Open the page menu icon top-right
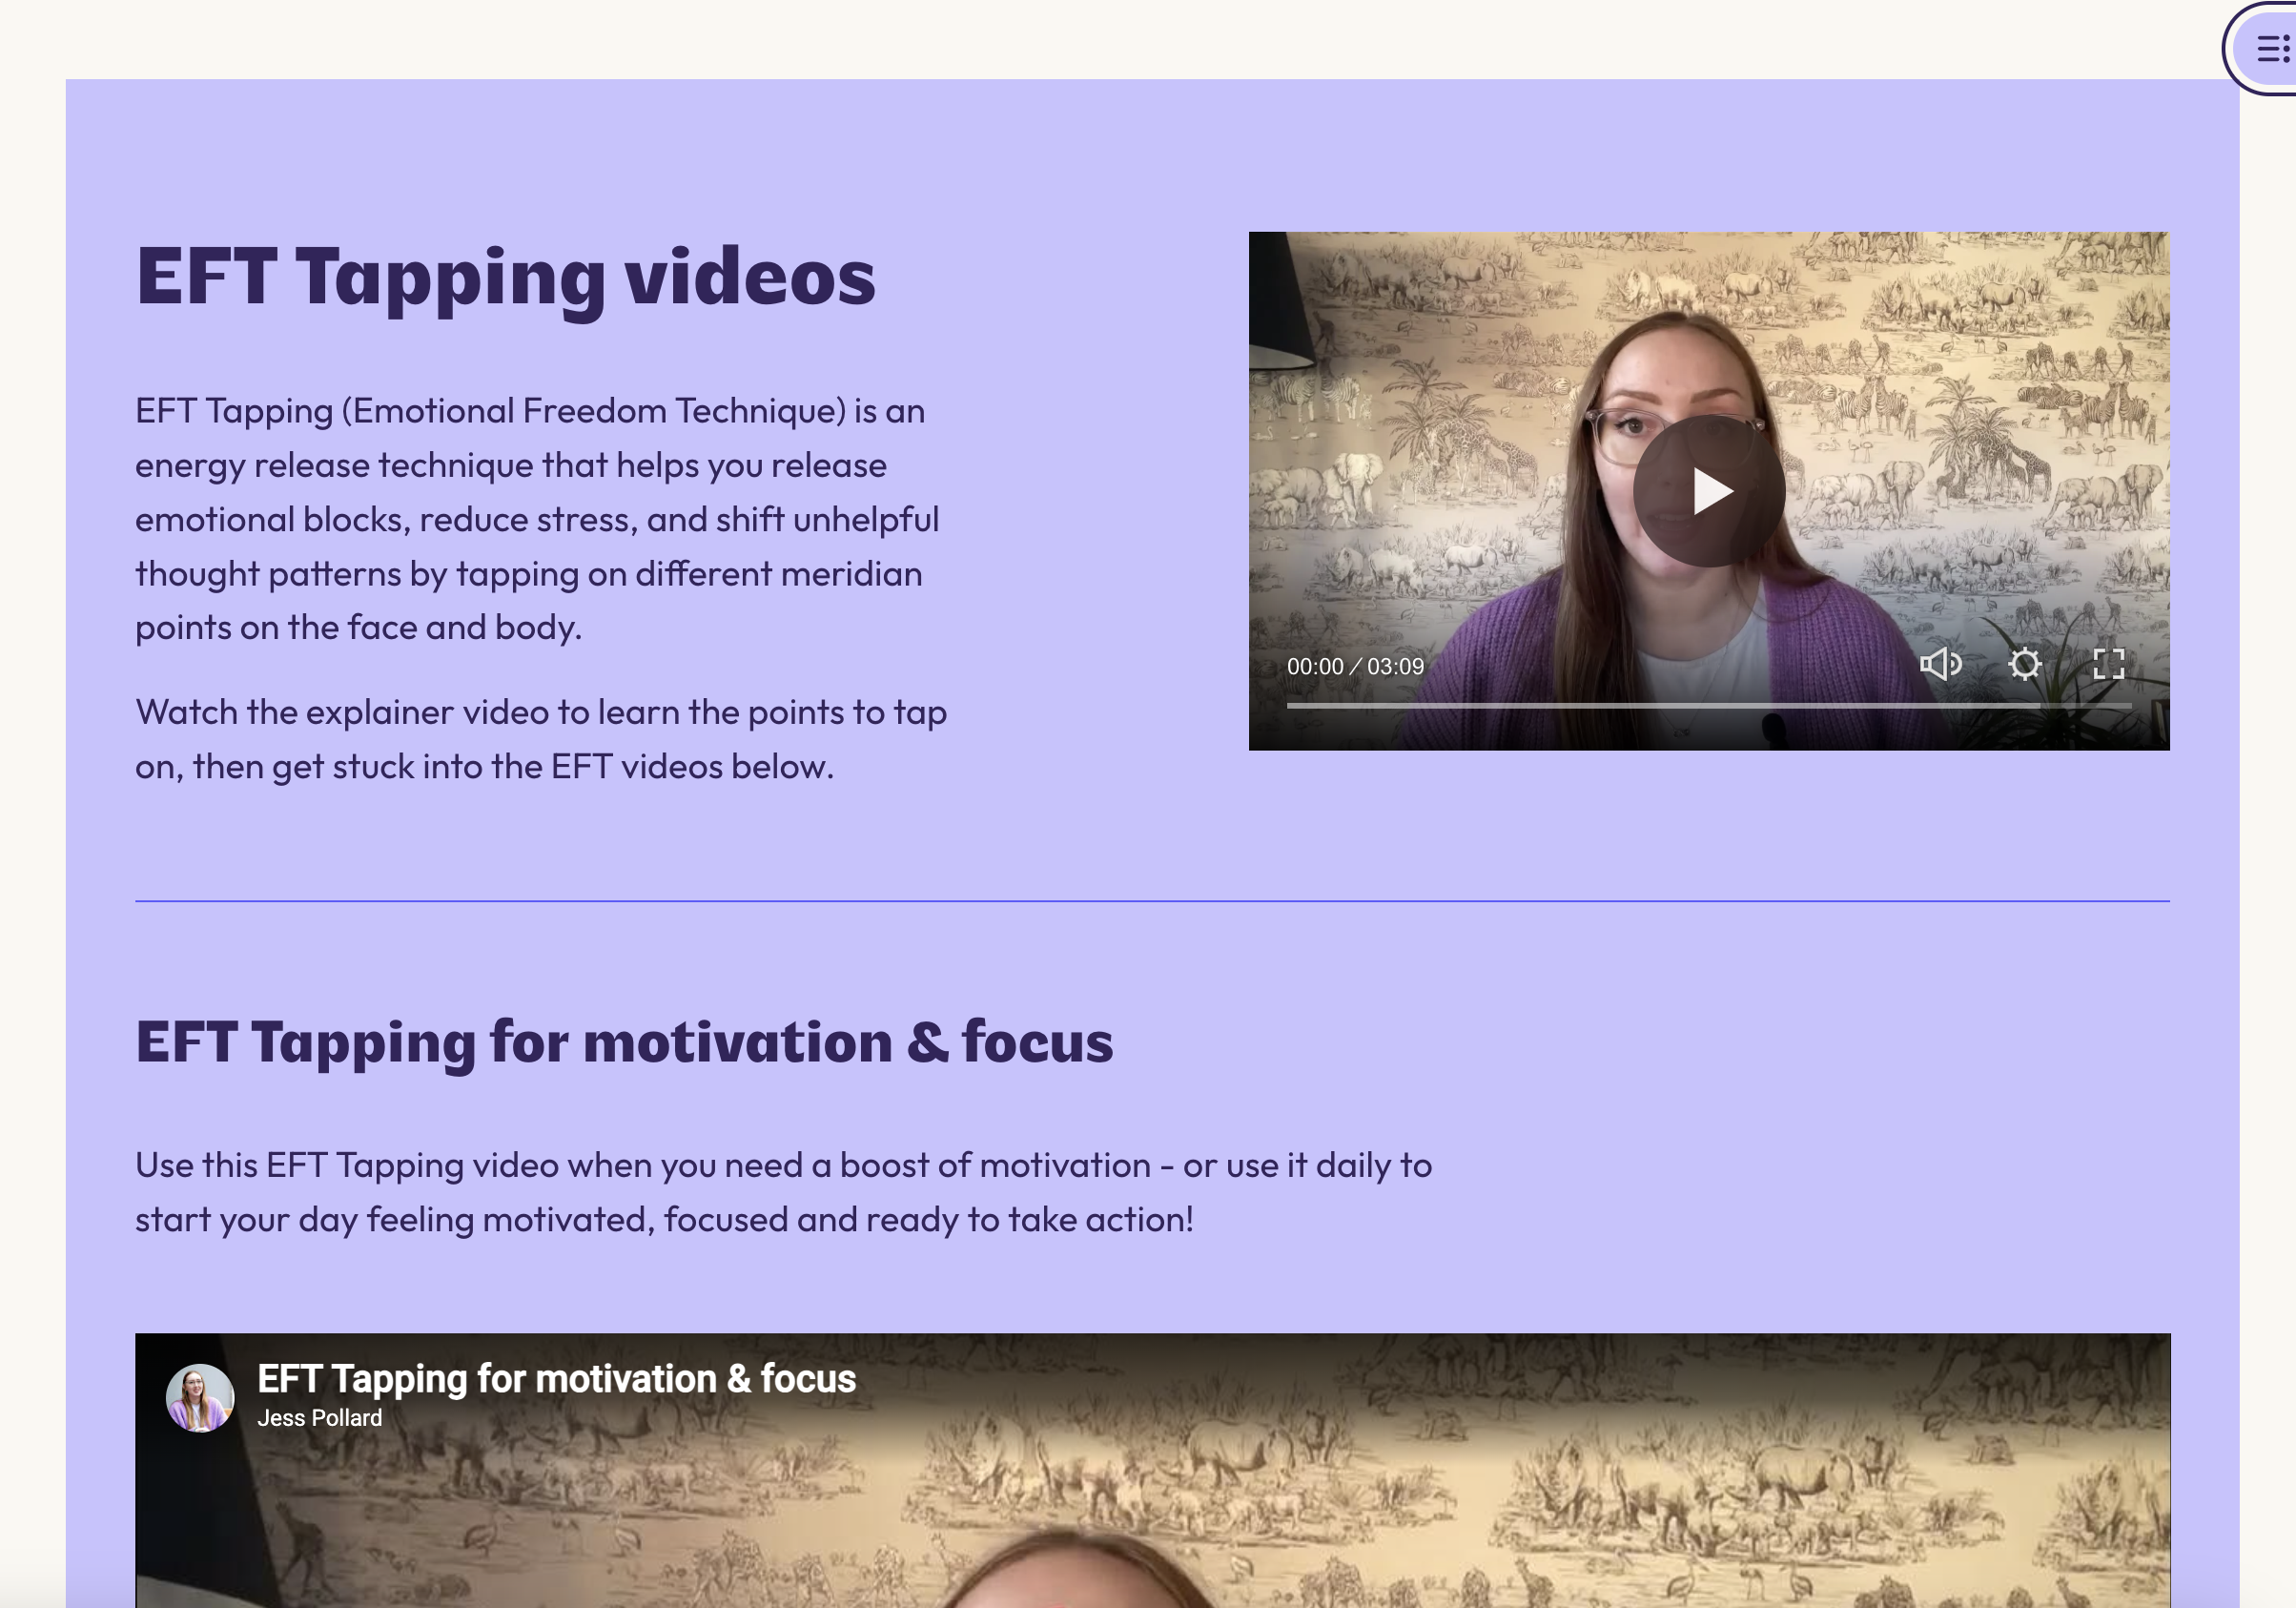 coord(2271,48)
